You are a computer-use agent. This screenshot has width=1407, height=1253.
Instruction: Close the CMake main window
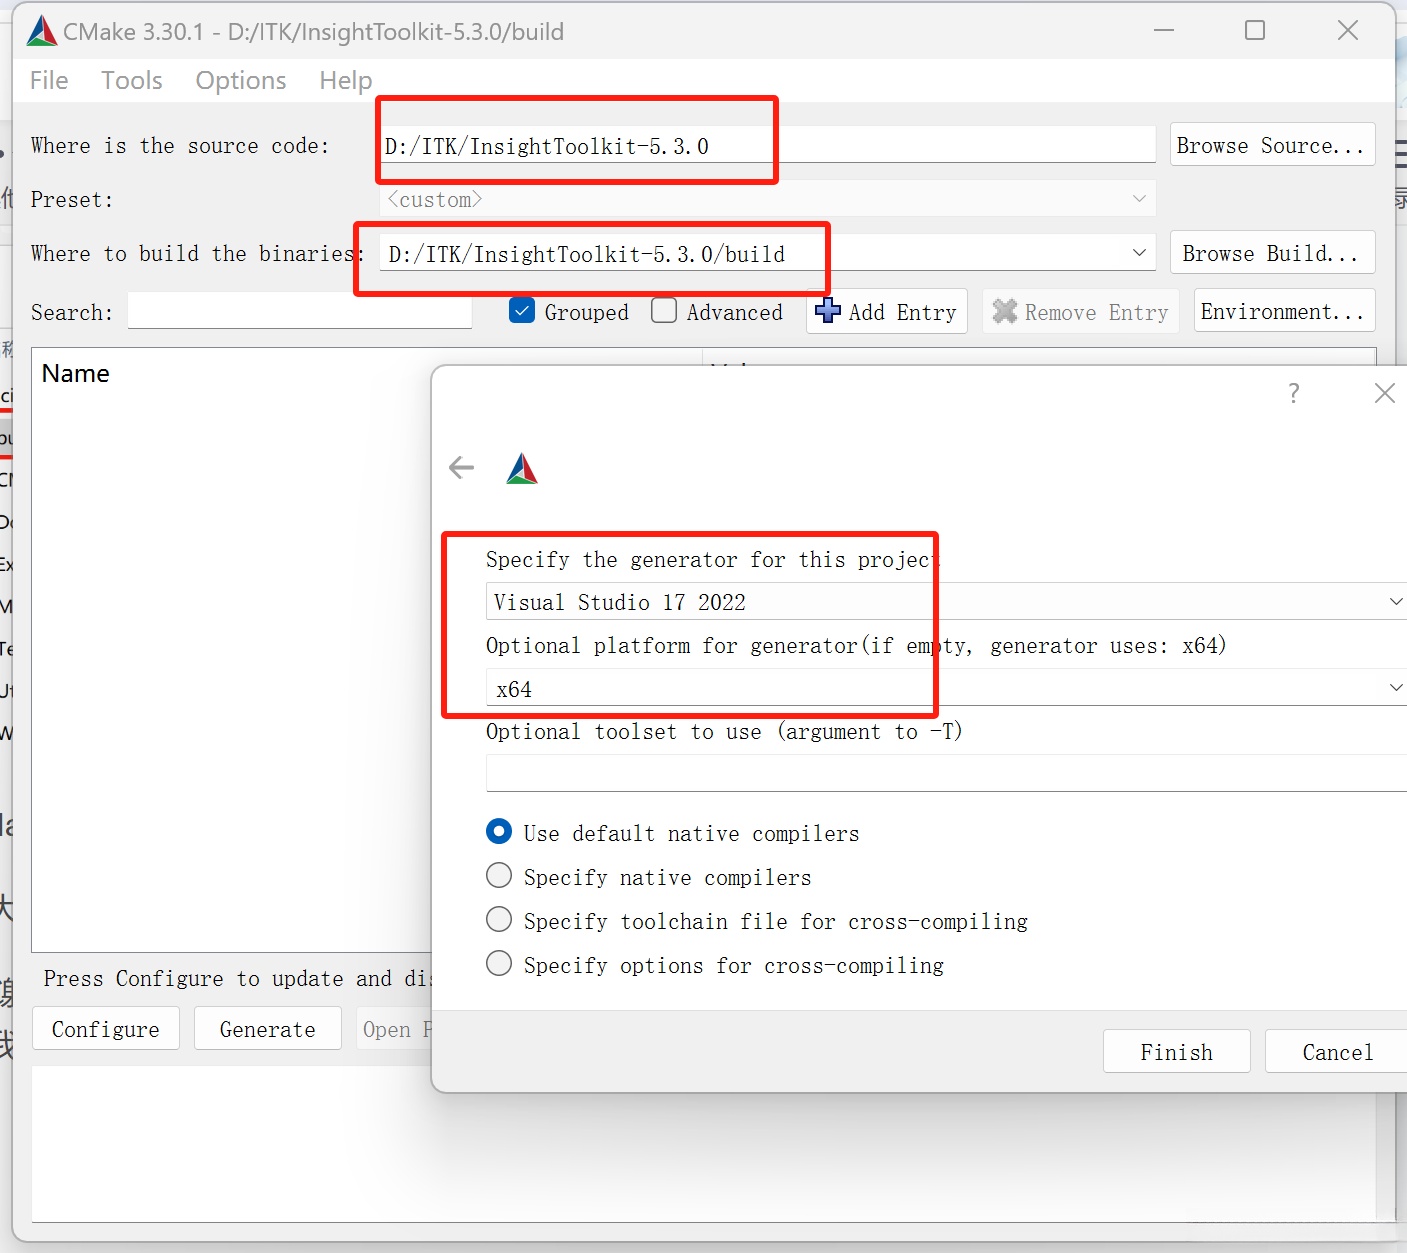[1348, 31]
